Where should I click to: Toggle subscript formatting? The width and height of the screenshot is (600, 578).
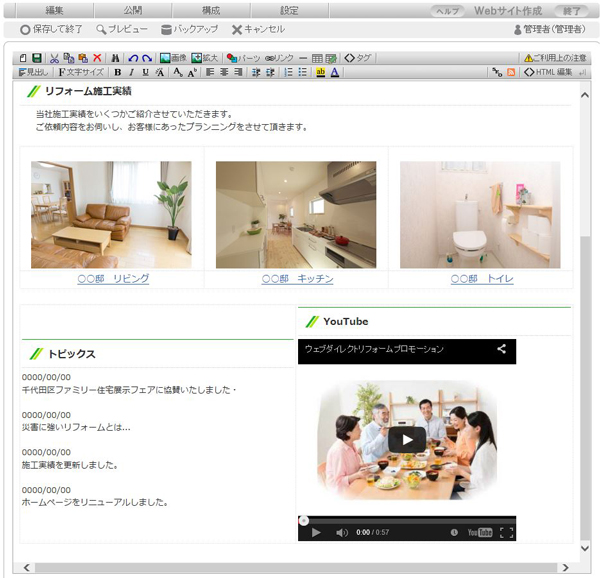178,72
